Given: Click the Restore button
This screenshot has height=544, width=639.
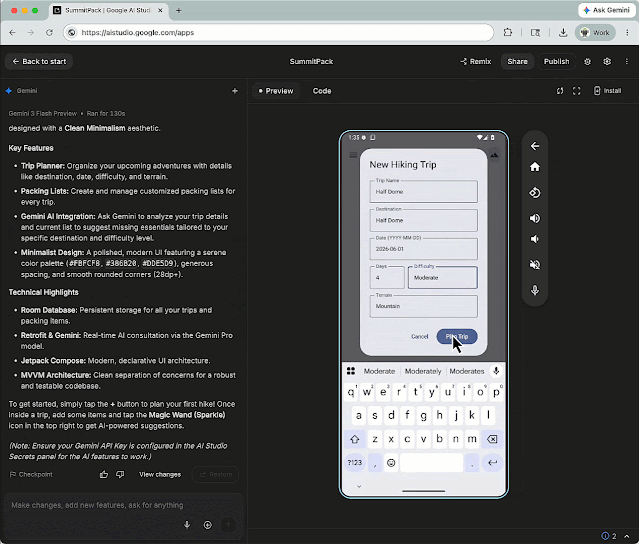Looking at the screenshot, I should 216,474.
